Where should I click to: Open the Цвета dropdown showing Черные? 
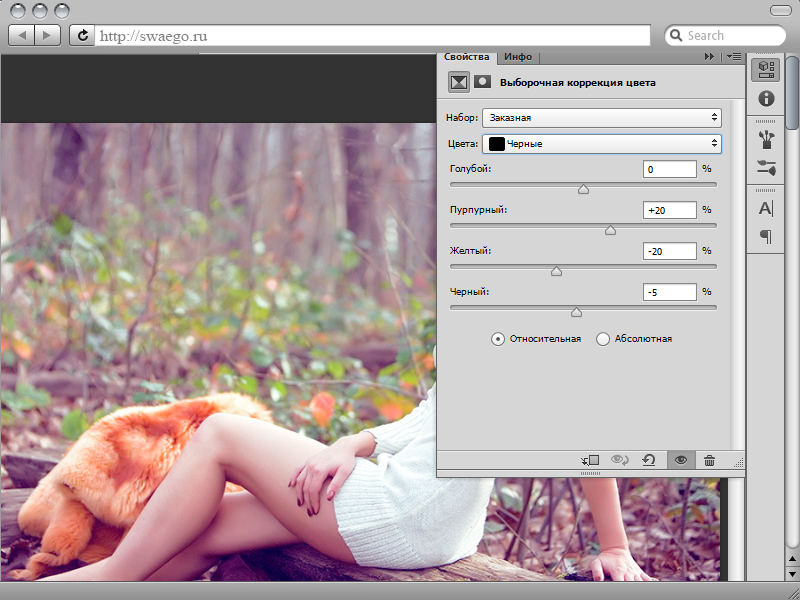(602, 144)
